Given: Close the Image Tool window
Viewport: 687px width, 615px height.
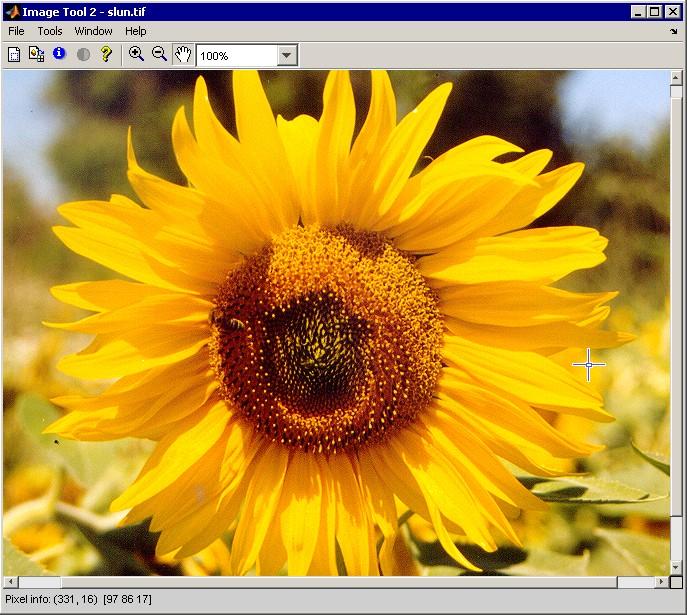Looking at the screenshot, I should pyautogui.click(x=672, y=12).
